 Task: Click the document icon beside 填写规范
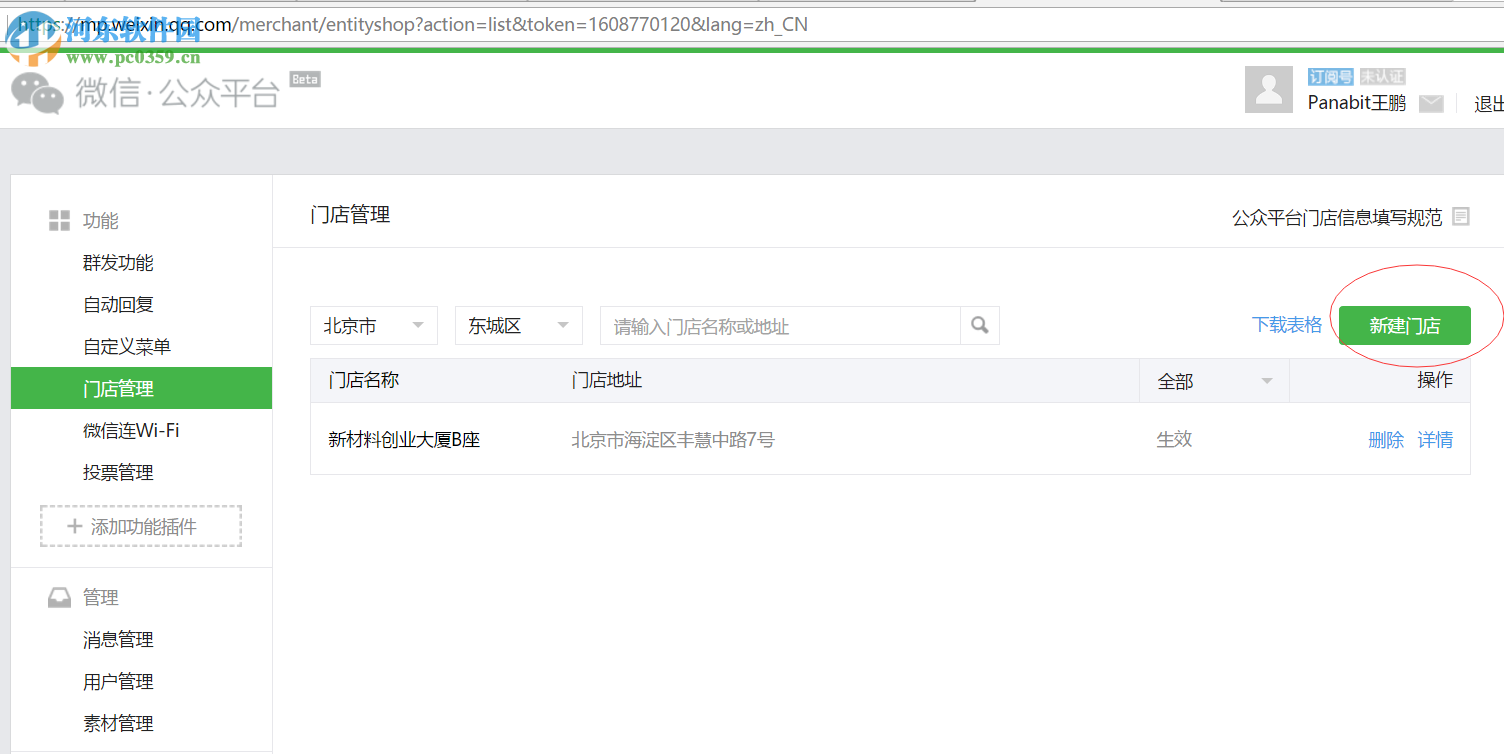(x=1461, y=216)
